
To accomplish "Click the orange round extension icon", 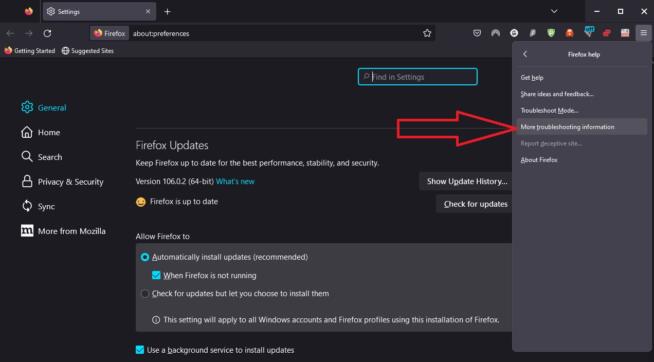I will click(570, 33).
